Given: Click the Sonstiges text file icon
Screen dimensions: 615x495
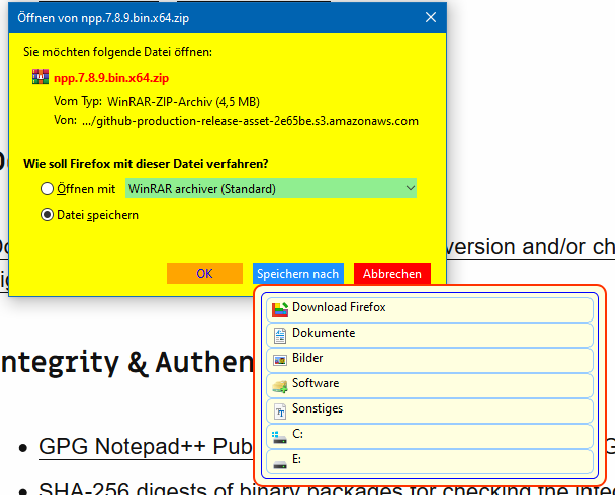Looking at the screenshot, I should click(280, 411).
